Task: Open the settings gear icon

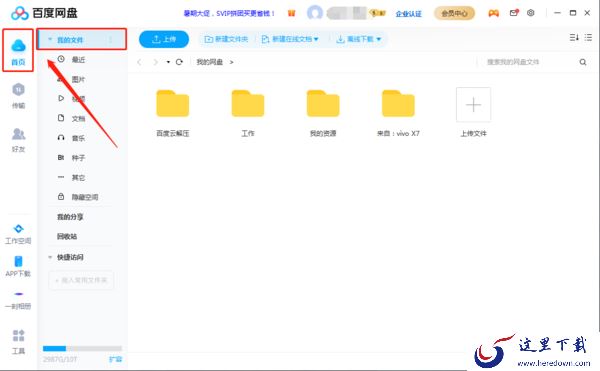Action: point(530,13)
